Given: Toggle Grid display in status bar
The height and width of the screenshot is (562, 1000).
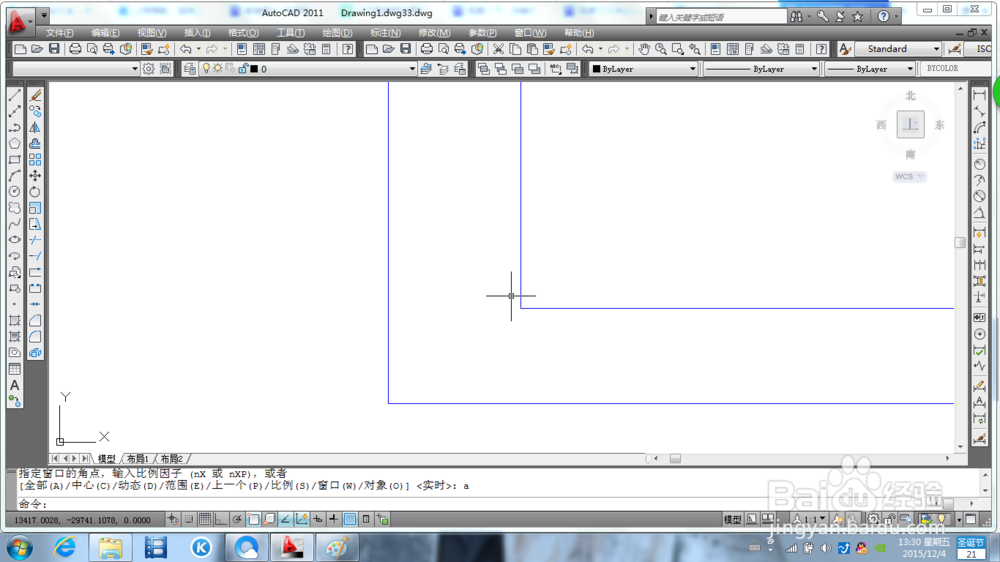Looking at the screenshot, I should point(205,519).
